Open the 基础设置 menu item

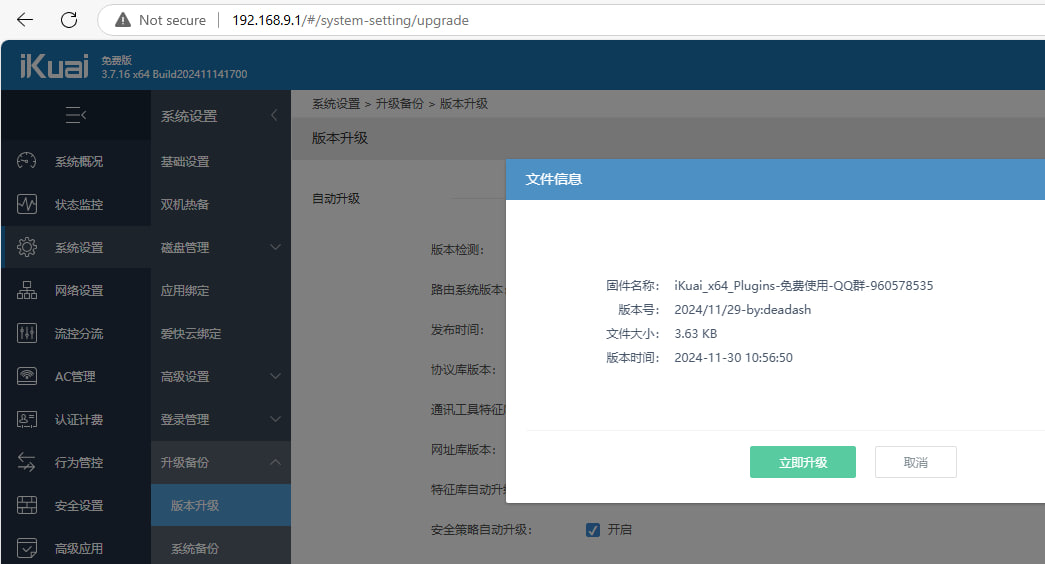coord(185,161)
